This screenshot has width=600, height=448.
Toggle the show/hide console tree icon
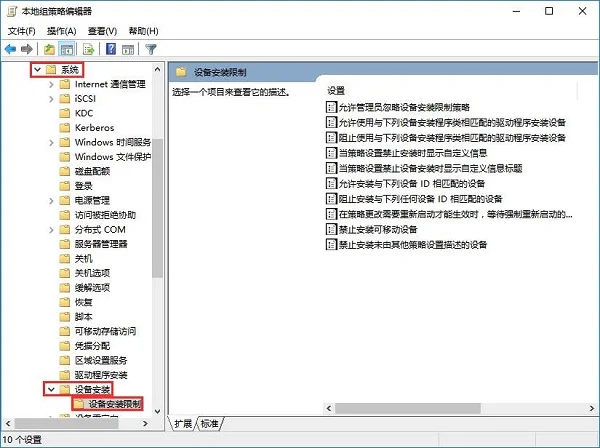click(67, 49)
